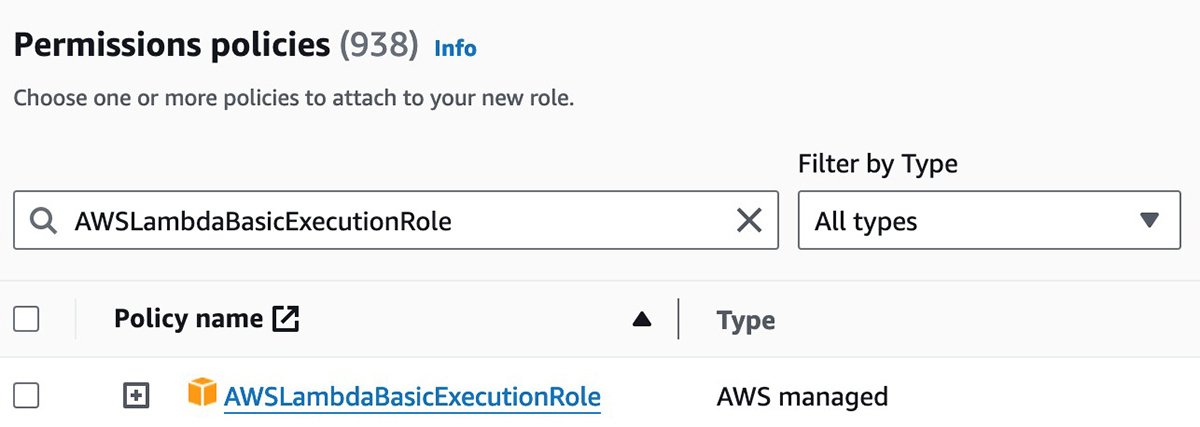The height and width of the screenshot is (427, 1200).
Task: Focus the policy search input field
Action: [x=400, y=221]
